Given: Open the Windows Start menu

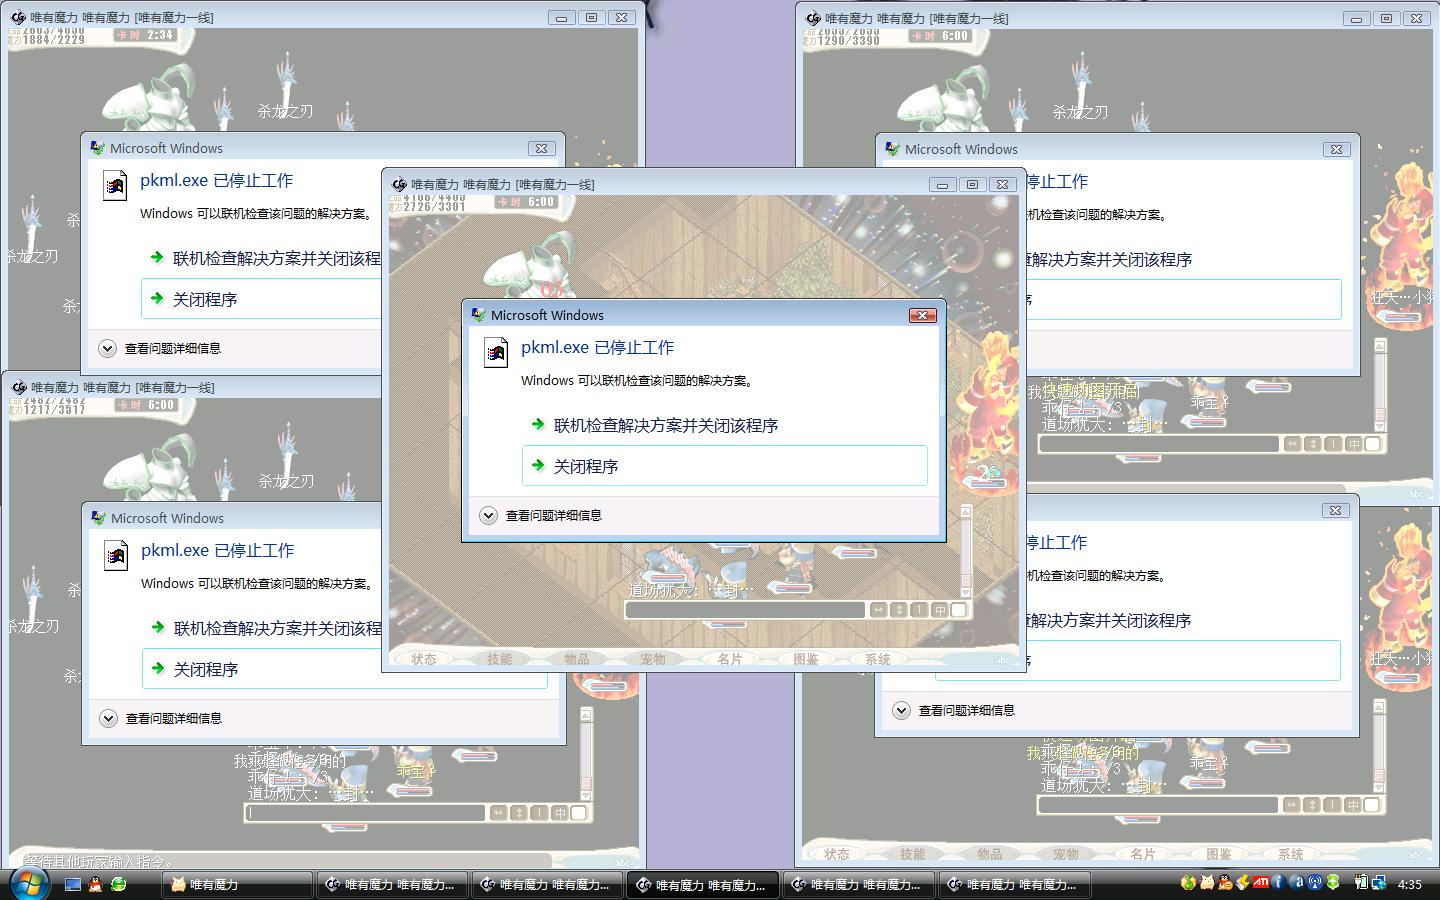Looking at the screenshot, I should pos(28,883).
